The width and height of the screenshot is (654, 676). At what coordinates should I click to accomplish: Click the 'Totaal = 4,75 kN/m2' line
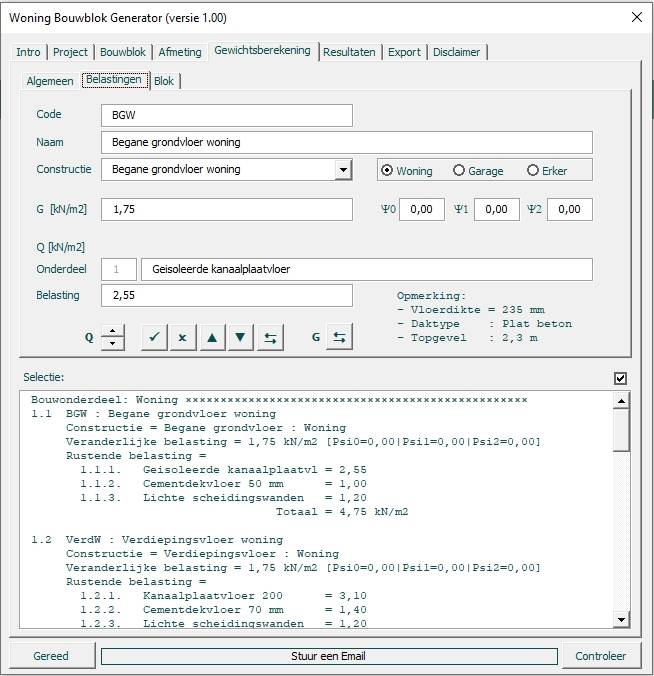[x=342, y=512]
